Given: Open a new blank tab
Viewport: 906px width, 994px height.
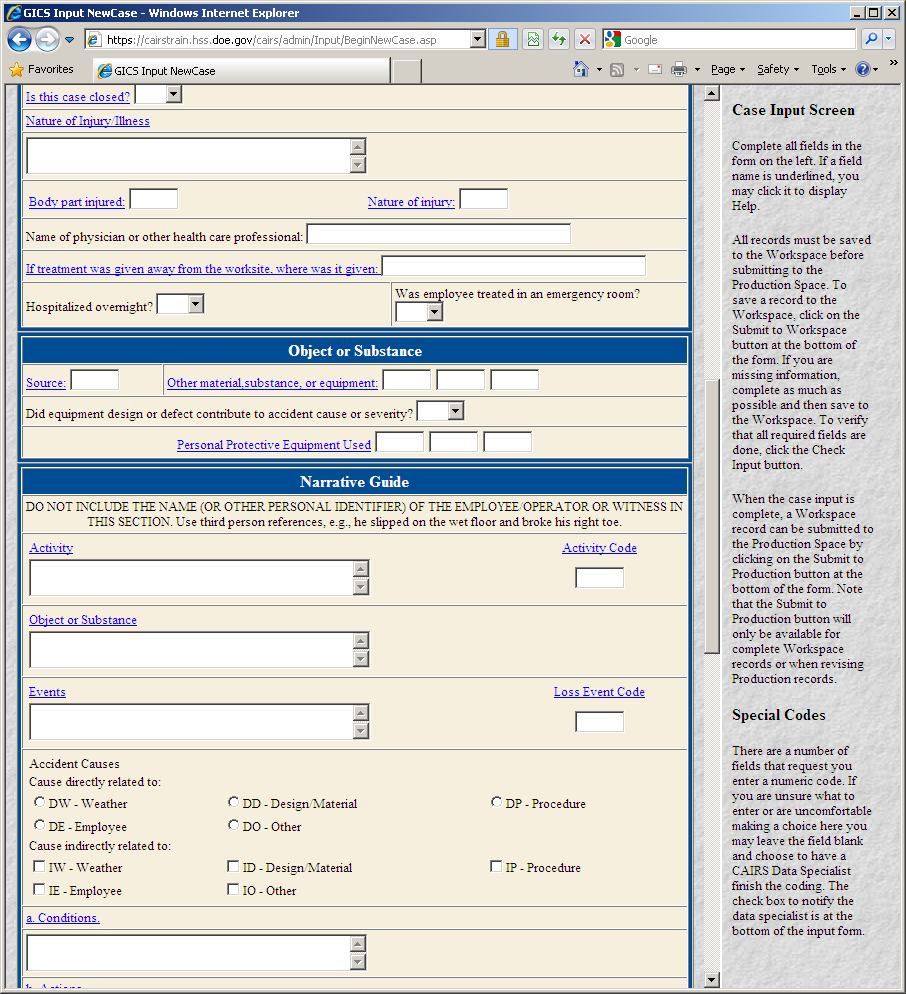Looking at the screenshot, I should tap(406, 71).
